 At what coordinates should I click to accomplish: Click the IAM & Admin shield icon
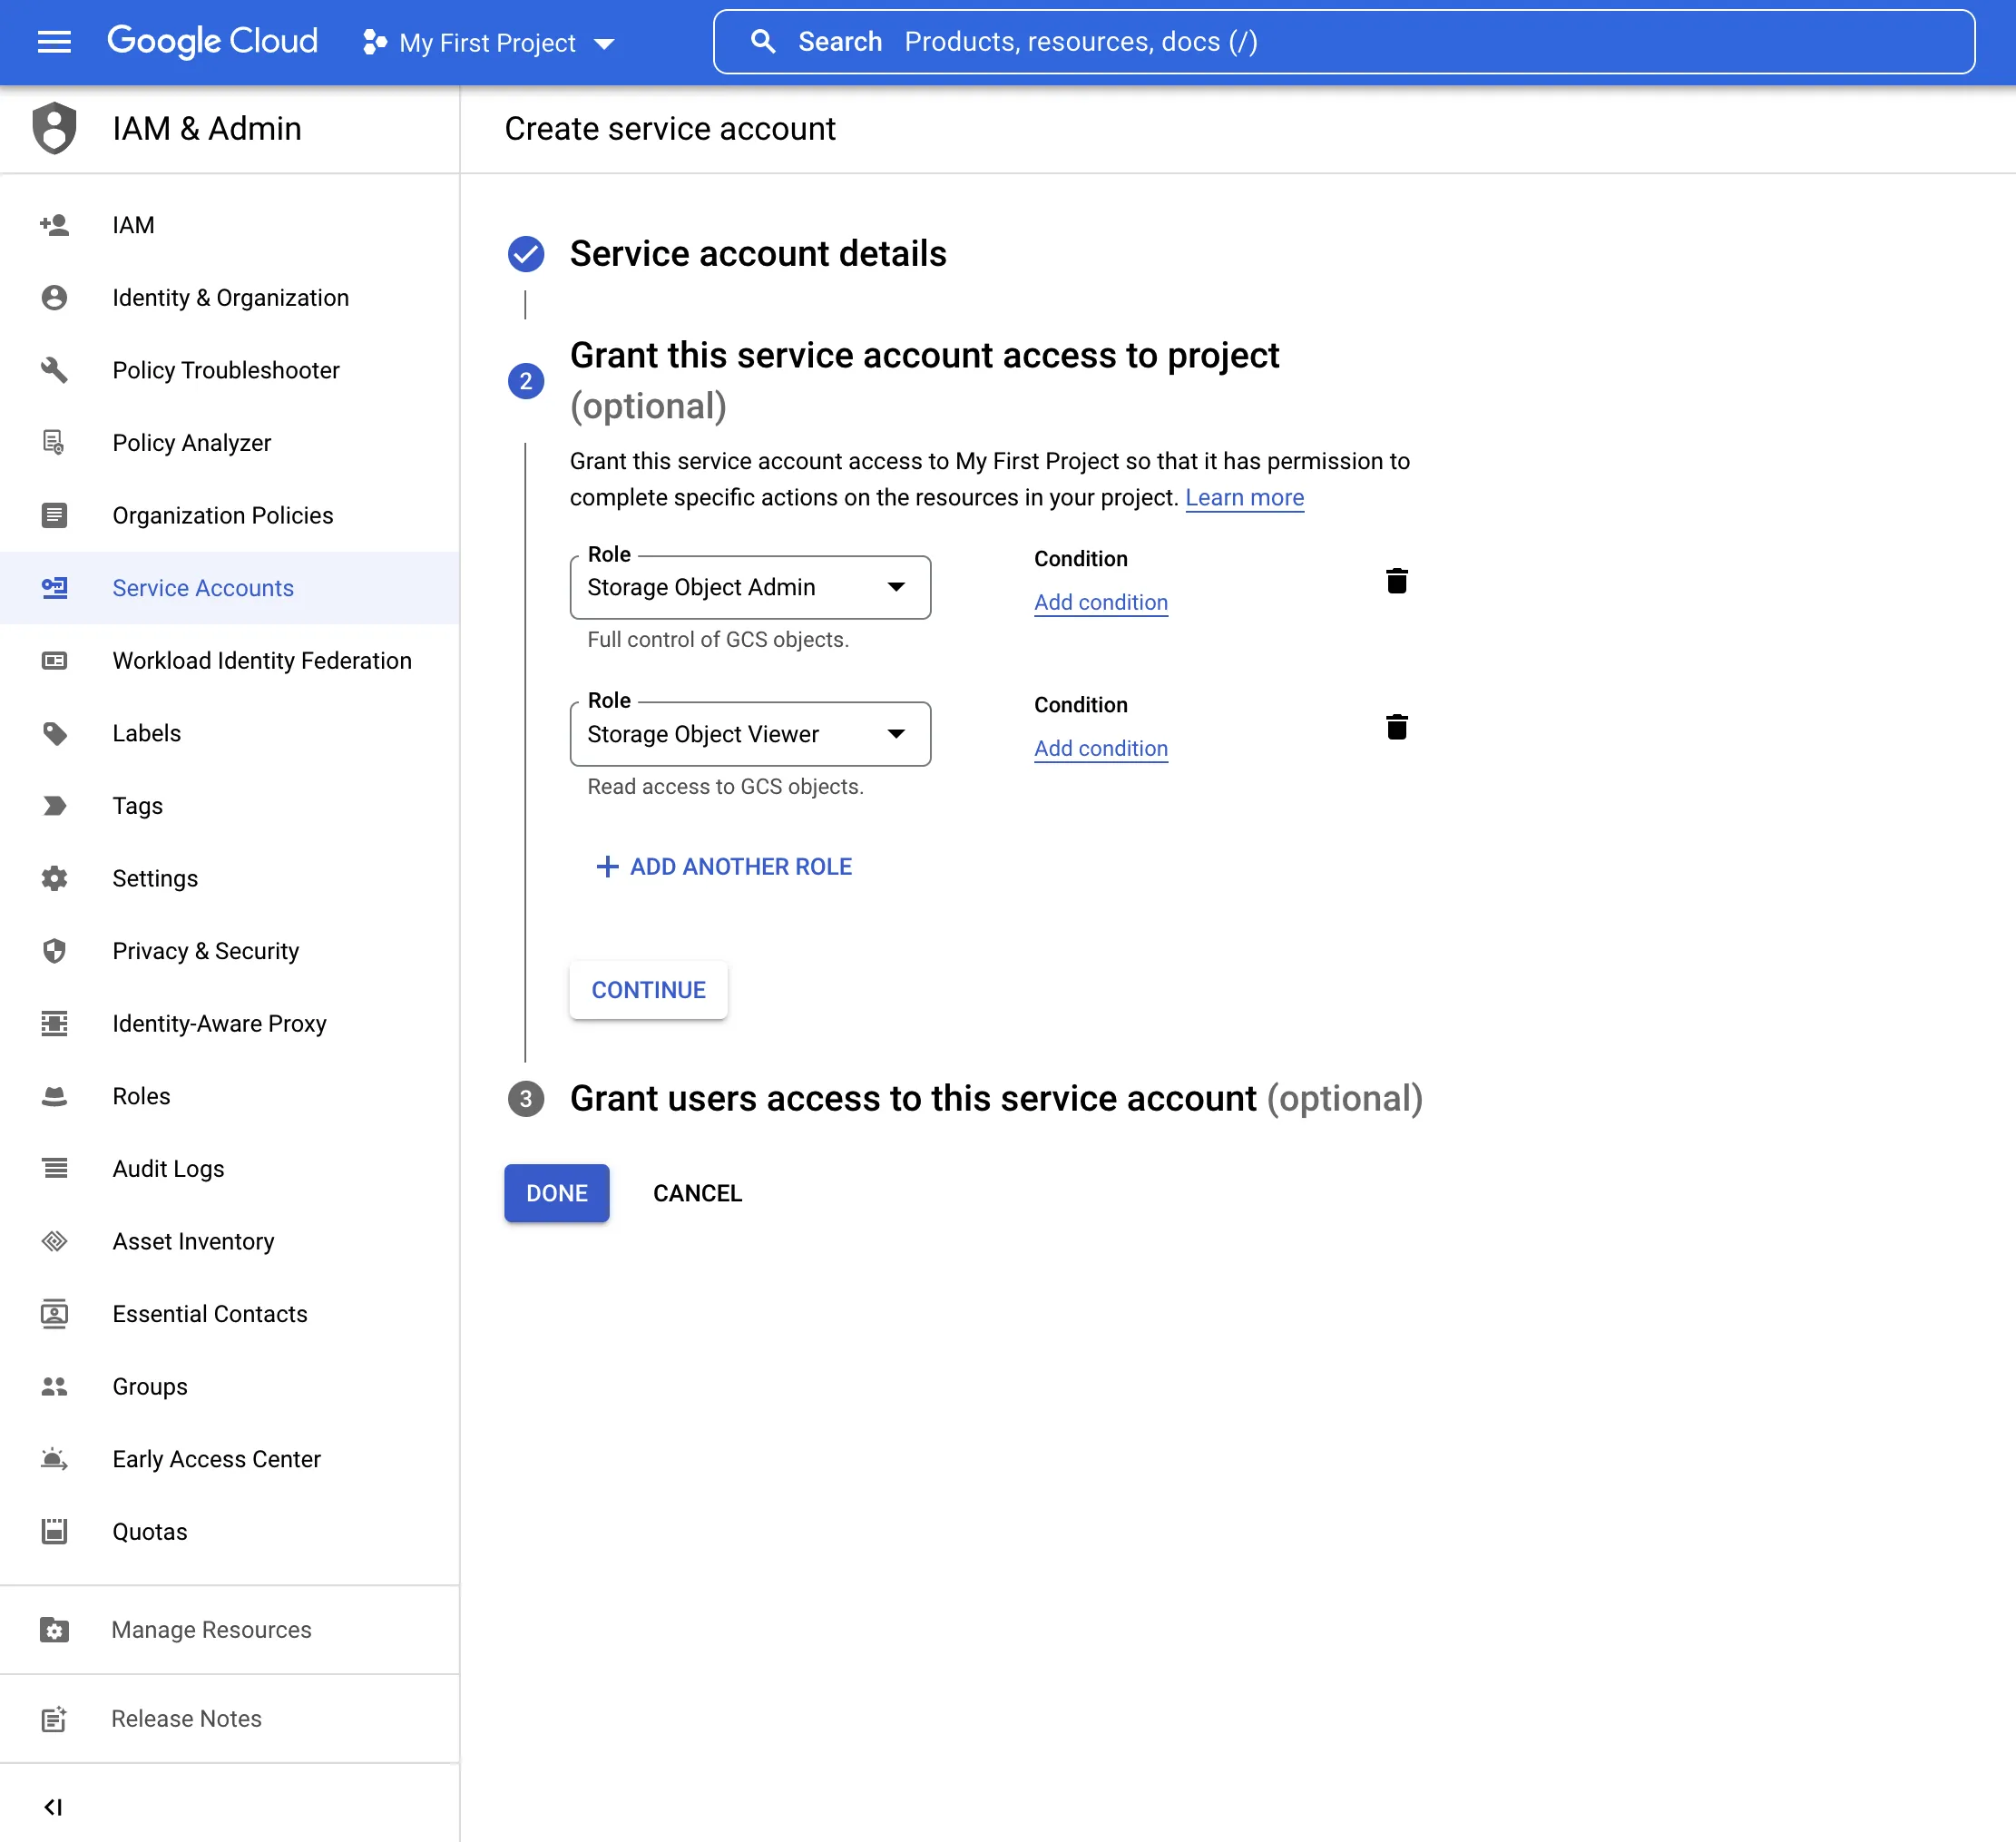pyautogui.click(x=54, y=128)
